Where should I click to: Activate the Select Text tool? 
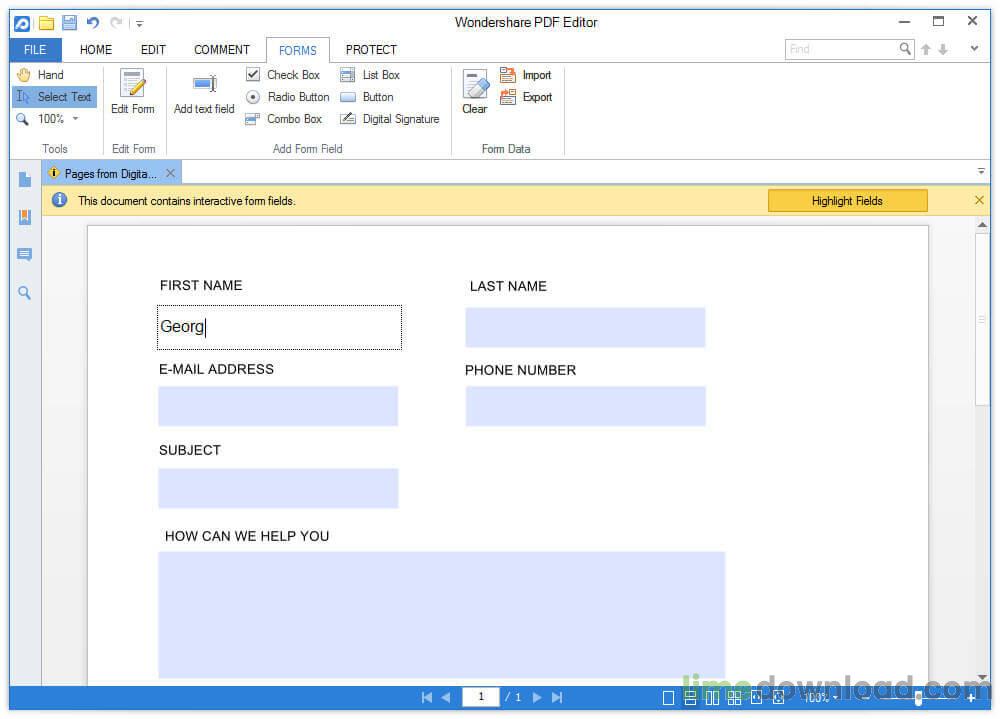57,97
